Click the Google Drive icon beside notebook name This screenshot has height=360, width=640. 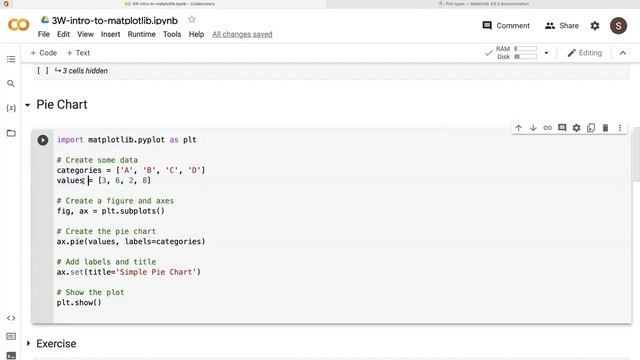44,20
